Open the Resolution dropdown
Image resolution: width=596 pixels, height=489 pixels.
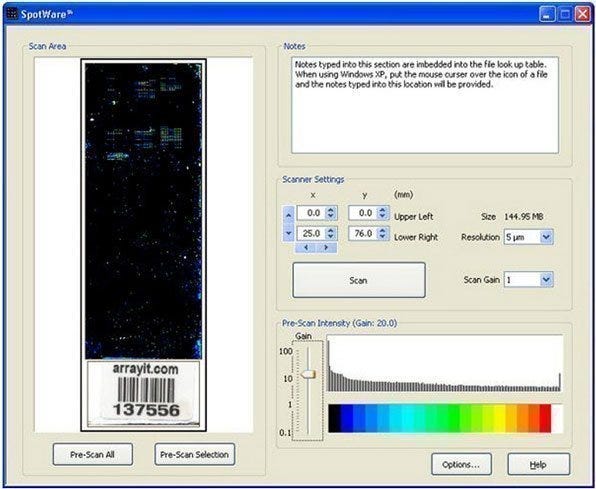(x=546, y=237)
